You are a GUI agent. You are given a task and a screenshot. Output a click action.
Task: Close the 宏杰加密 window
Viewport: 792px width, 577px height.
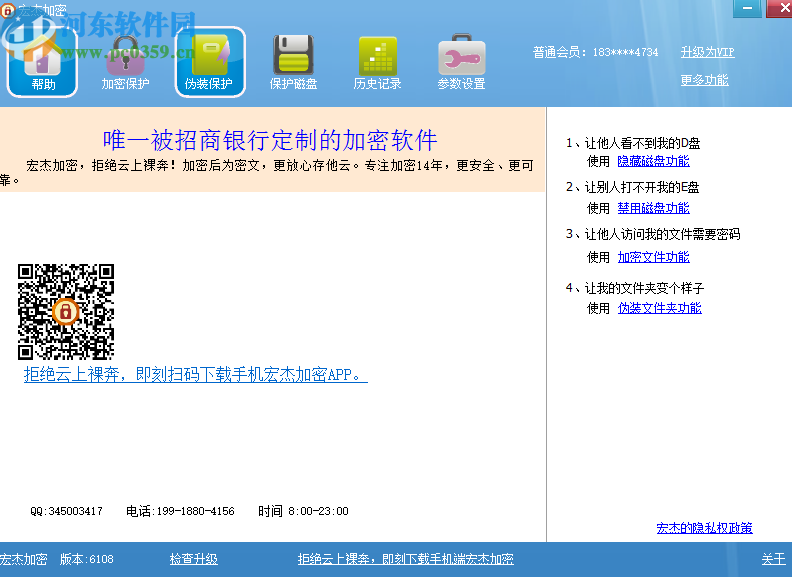point(781,8)
